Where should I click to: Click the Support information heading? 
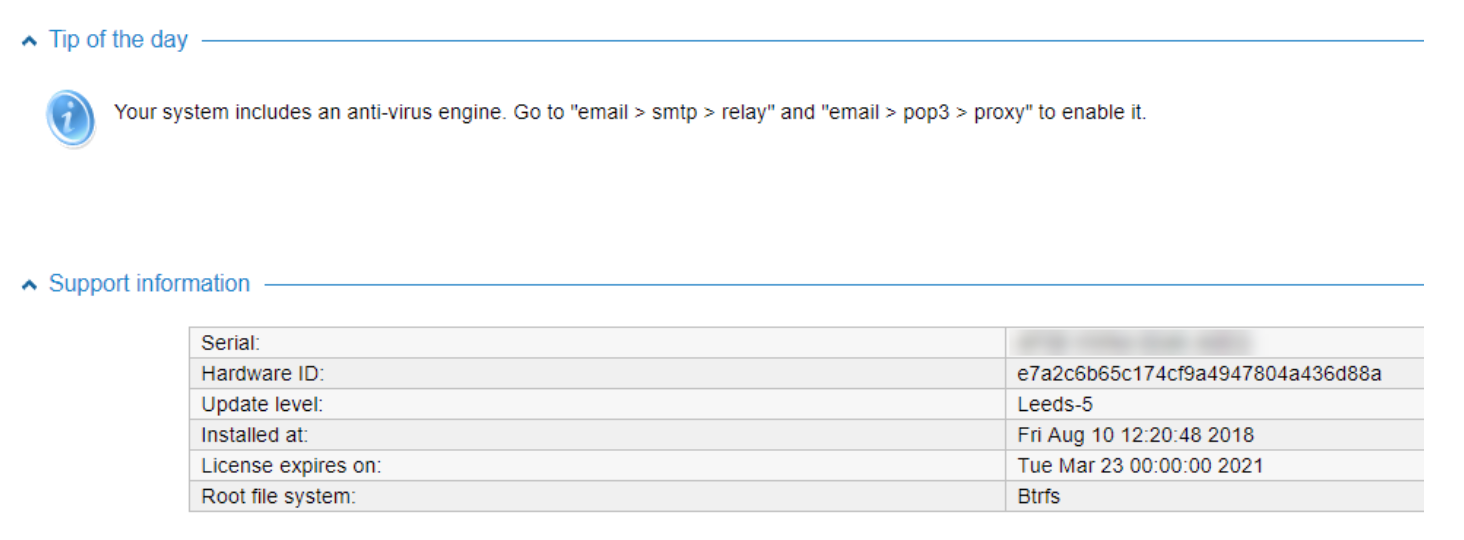[149, 284]
